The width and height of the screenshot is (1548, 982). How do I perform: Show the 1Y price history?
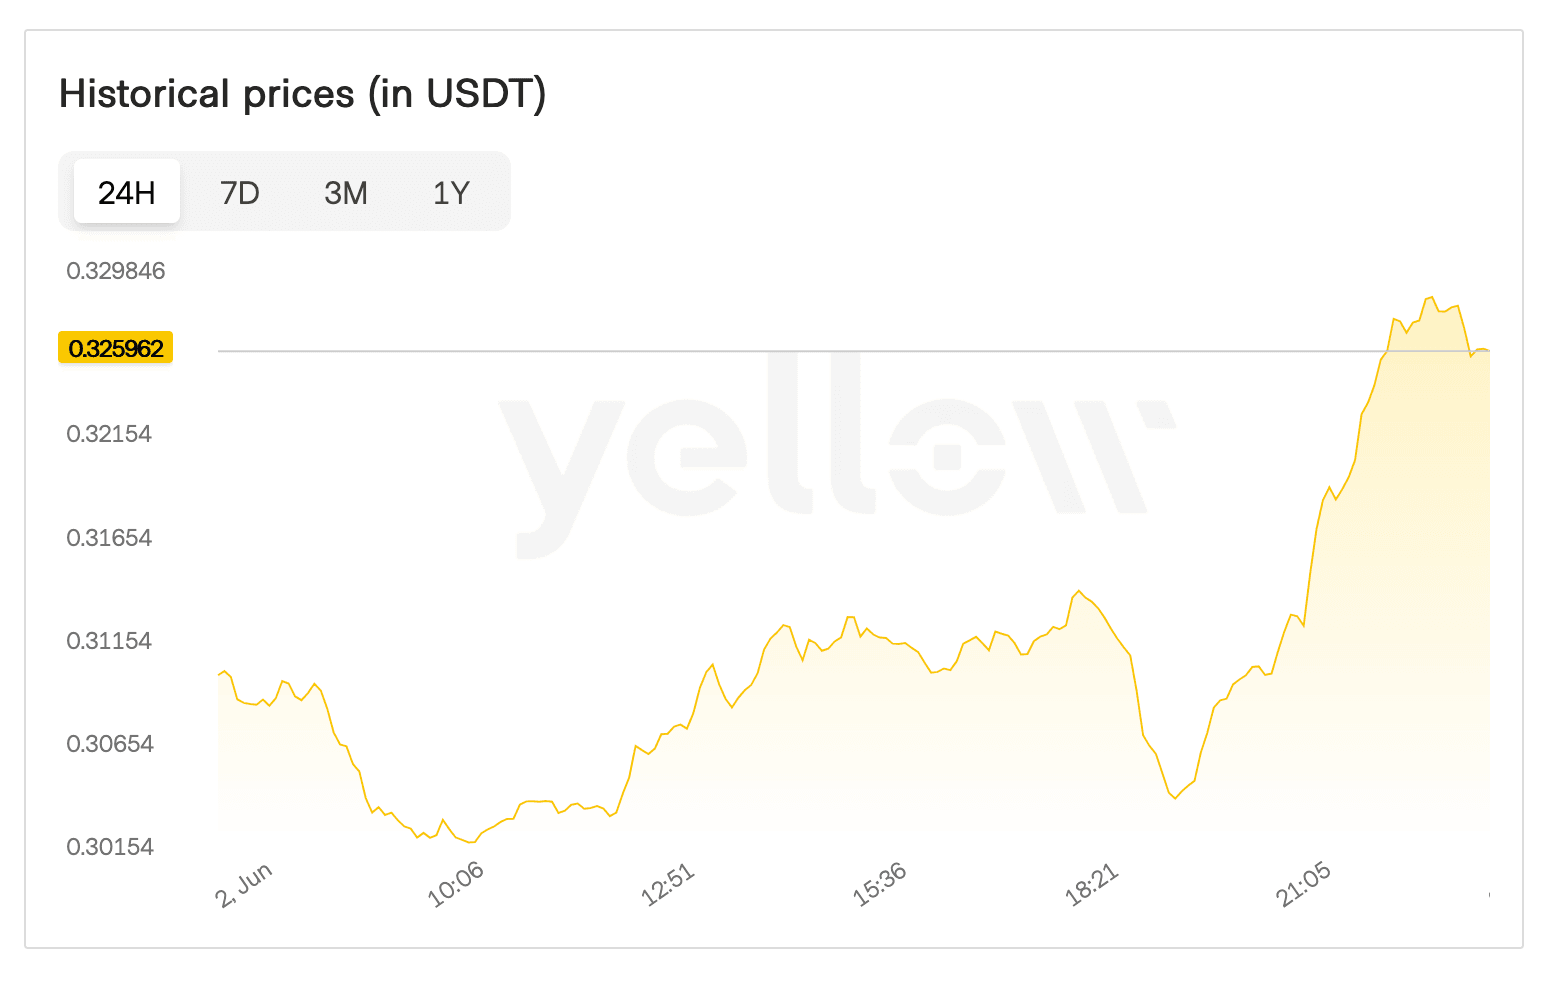[x=451, y=192]
